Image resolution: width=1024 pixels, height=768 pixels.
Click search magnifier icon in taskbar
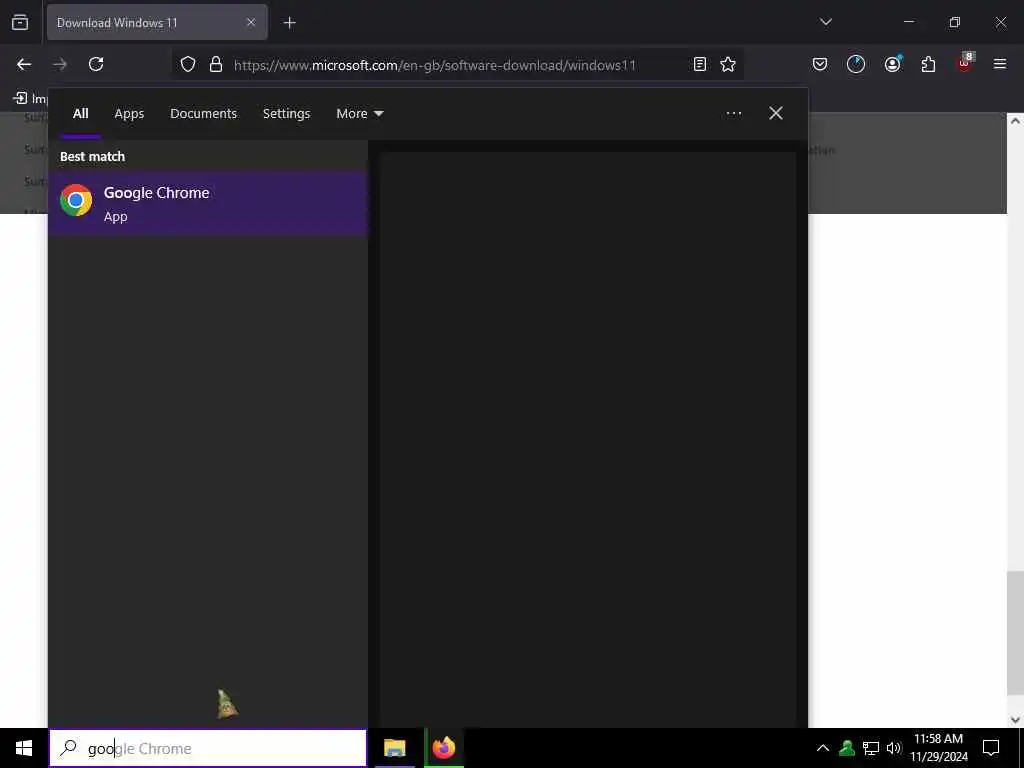coord(69,748)
